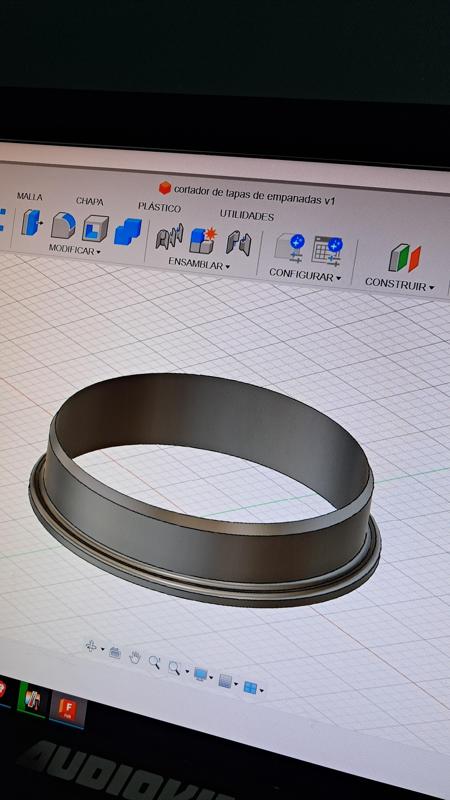Click the Zoom window/fit icon

pyautogui.click(x=174, y=667)
